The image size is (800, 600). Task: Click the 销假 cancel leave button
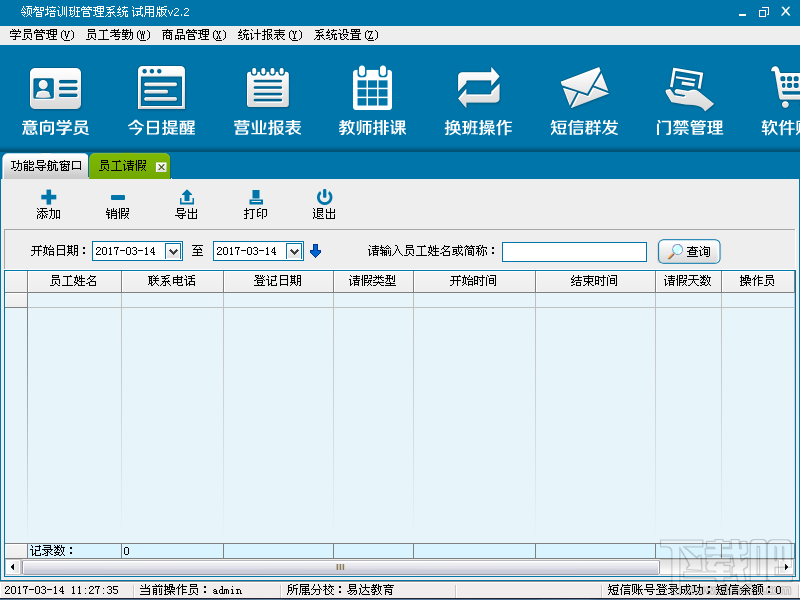[117, 205]
